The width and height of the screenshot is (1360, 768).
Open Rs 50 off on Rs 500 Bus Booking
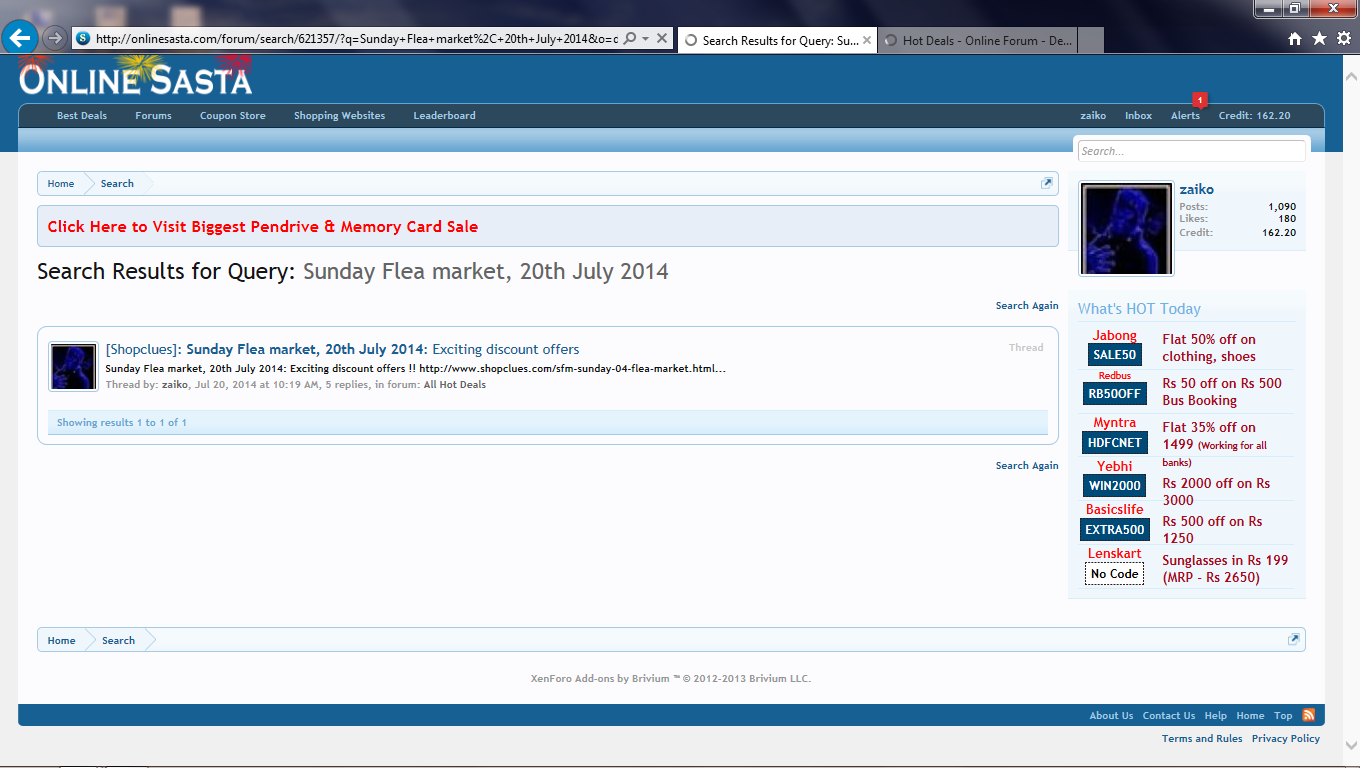click(1222, 392)
